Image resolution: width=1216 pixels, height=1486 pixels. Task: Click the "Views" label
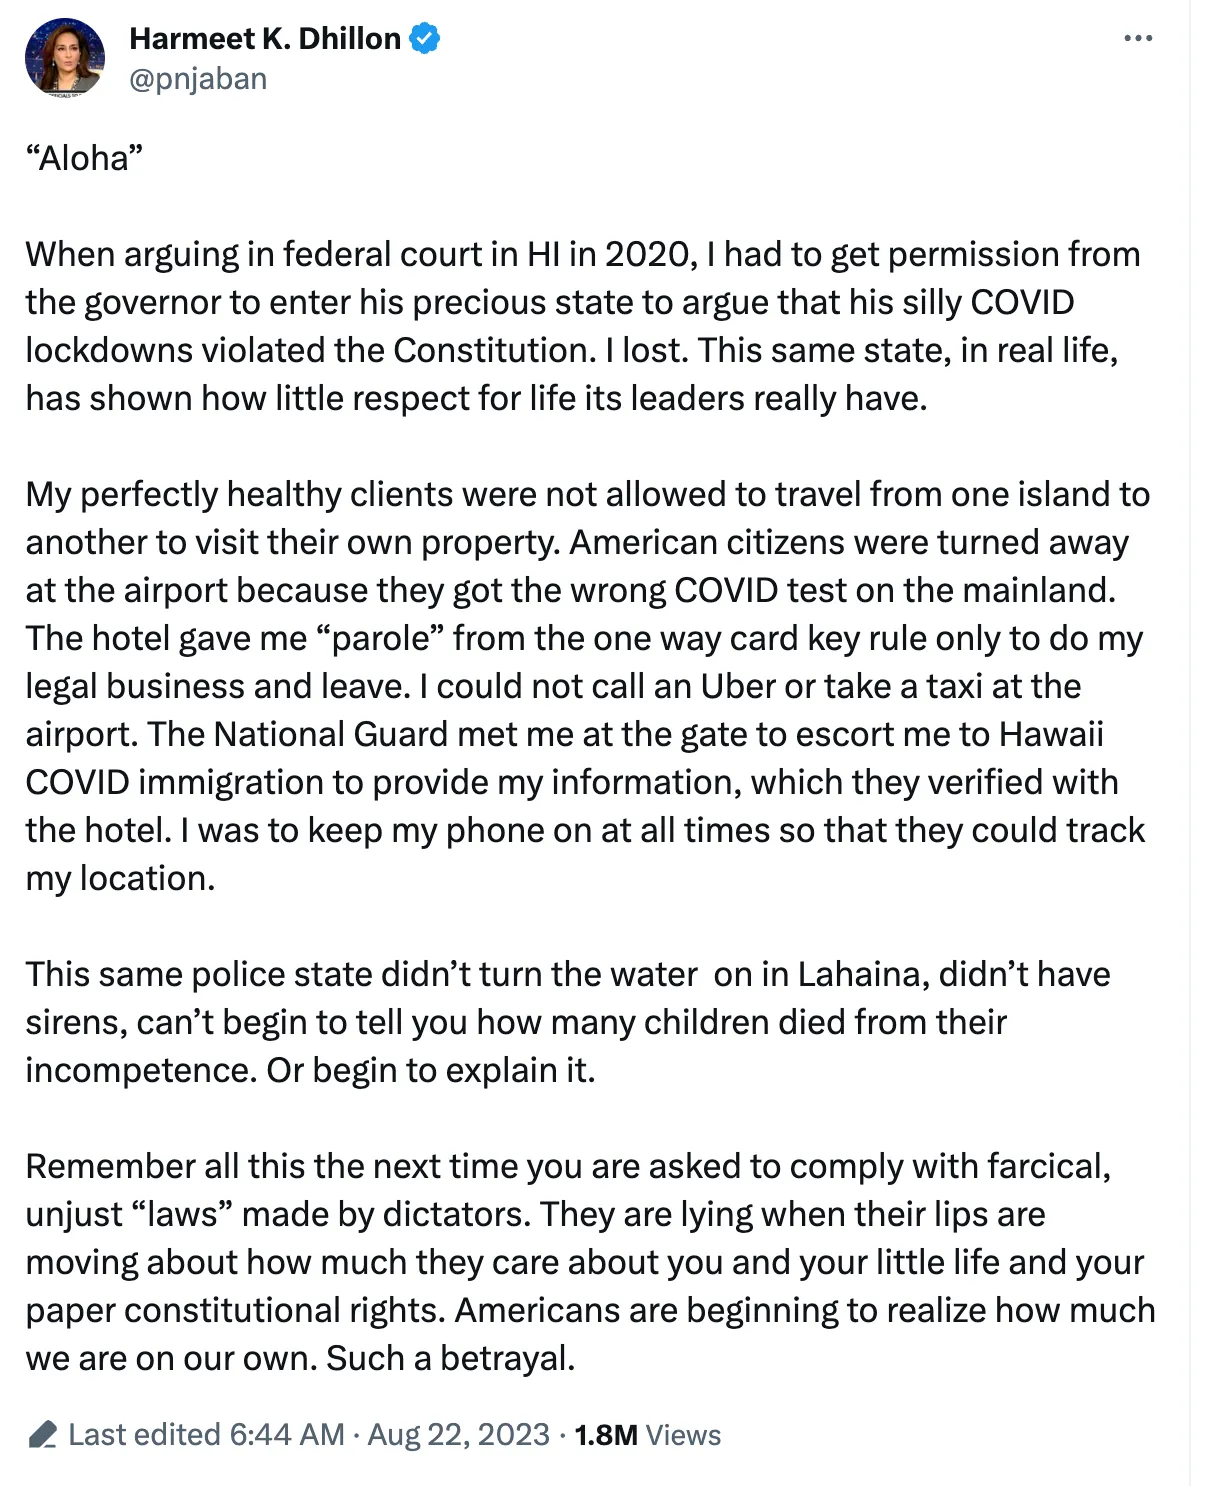pos(683,1435)
